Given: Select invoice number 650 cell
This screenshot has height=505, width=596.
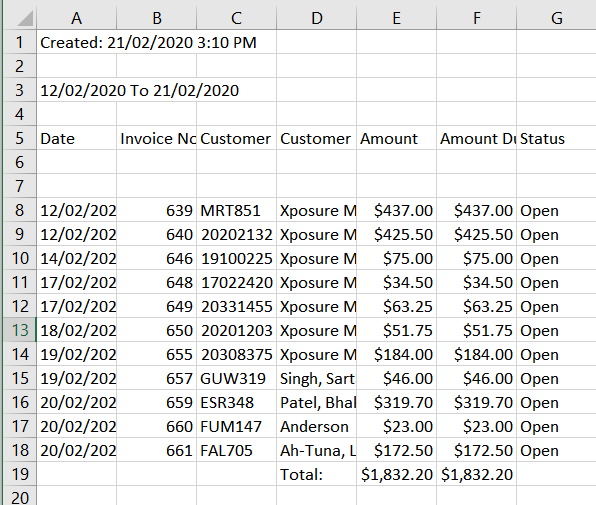Looking at the screenshot, I should pos(157,330).
